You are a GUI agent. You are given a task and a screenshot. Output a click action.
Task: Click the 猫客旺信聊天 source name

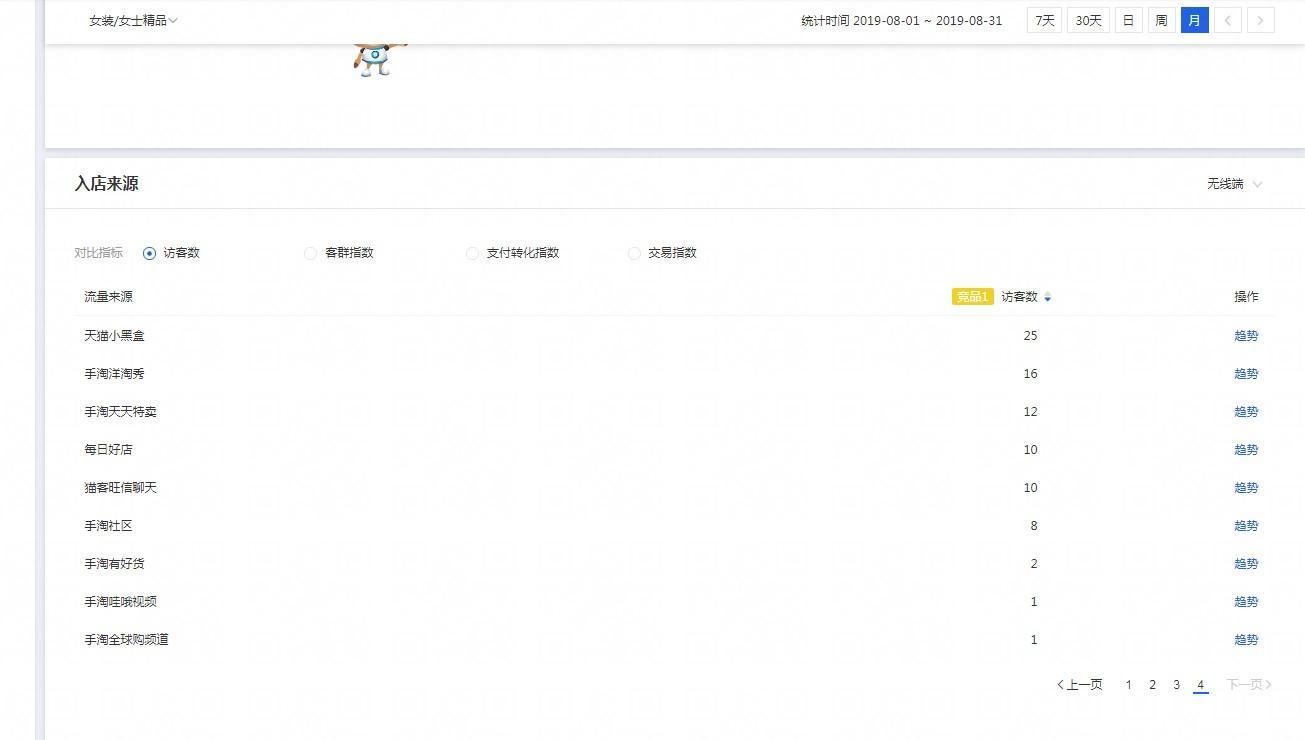120,488
